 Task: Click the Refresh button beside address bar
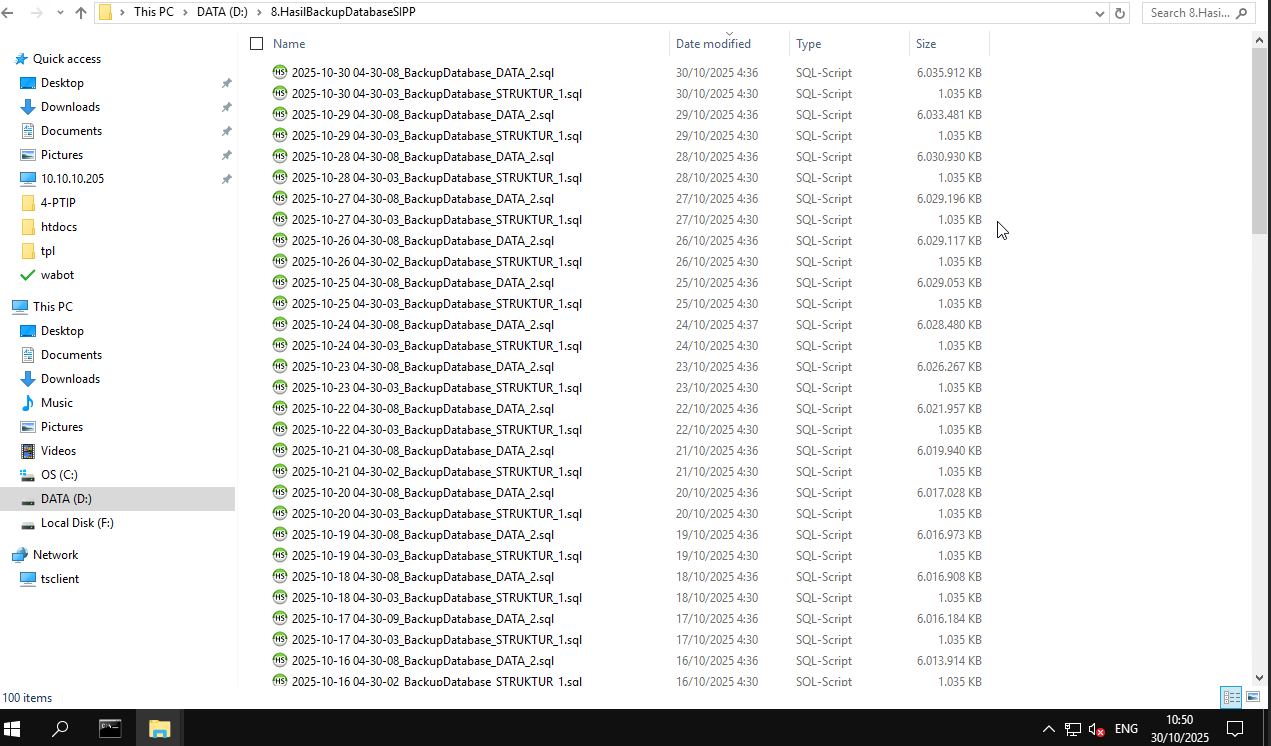coord(1120,13)
